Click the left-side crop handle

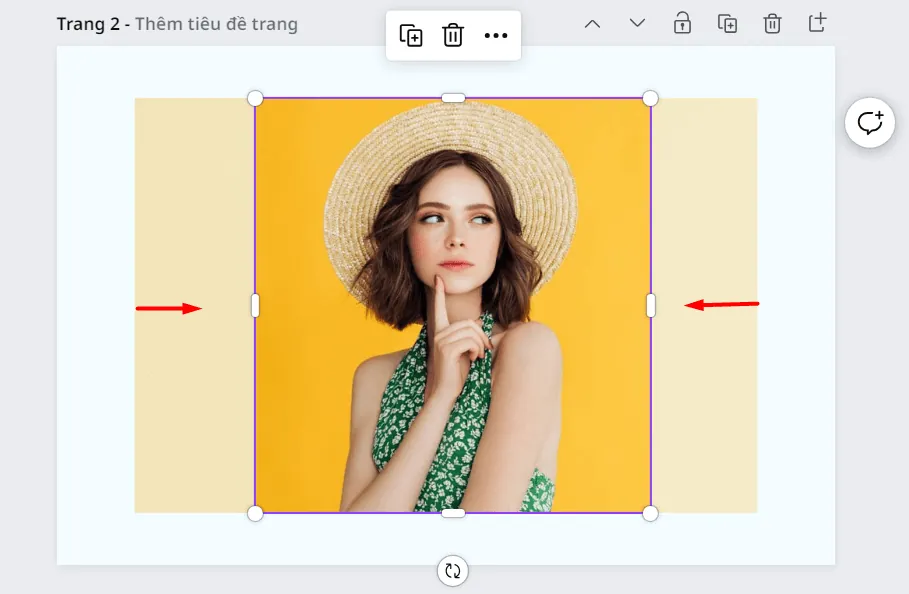(255, 305)
